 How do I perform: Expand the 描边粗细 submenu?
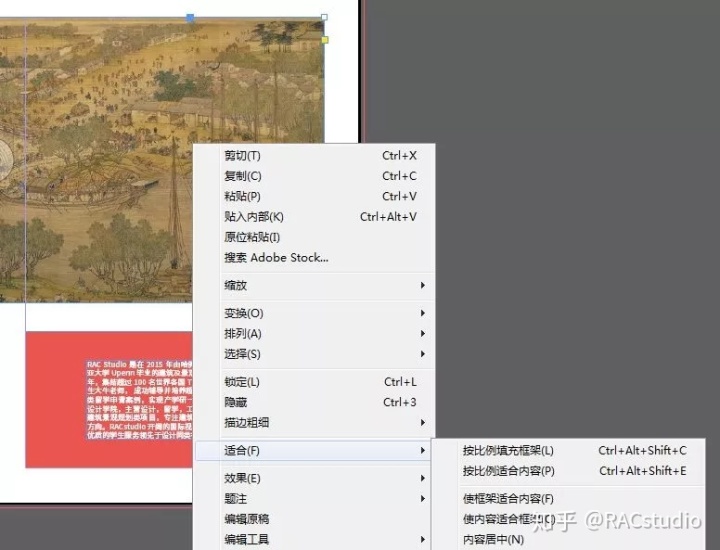[315, 422]
